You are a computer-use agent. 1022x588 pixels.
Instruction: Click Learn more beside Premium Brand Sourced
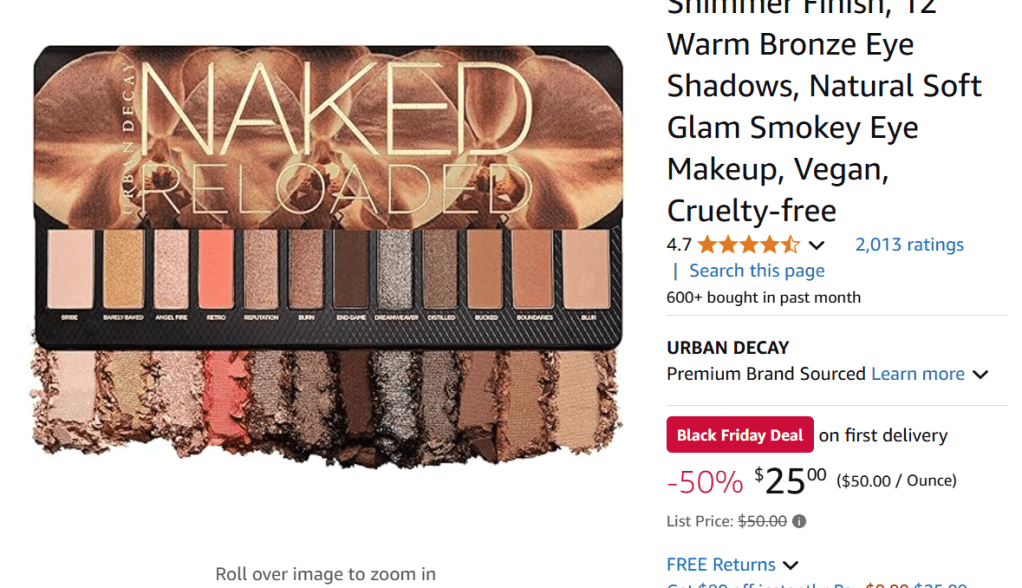pyautogui.click(x=918, y=374)
